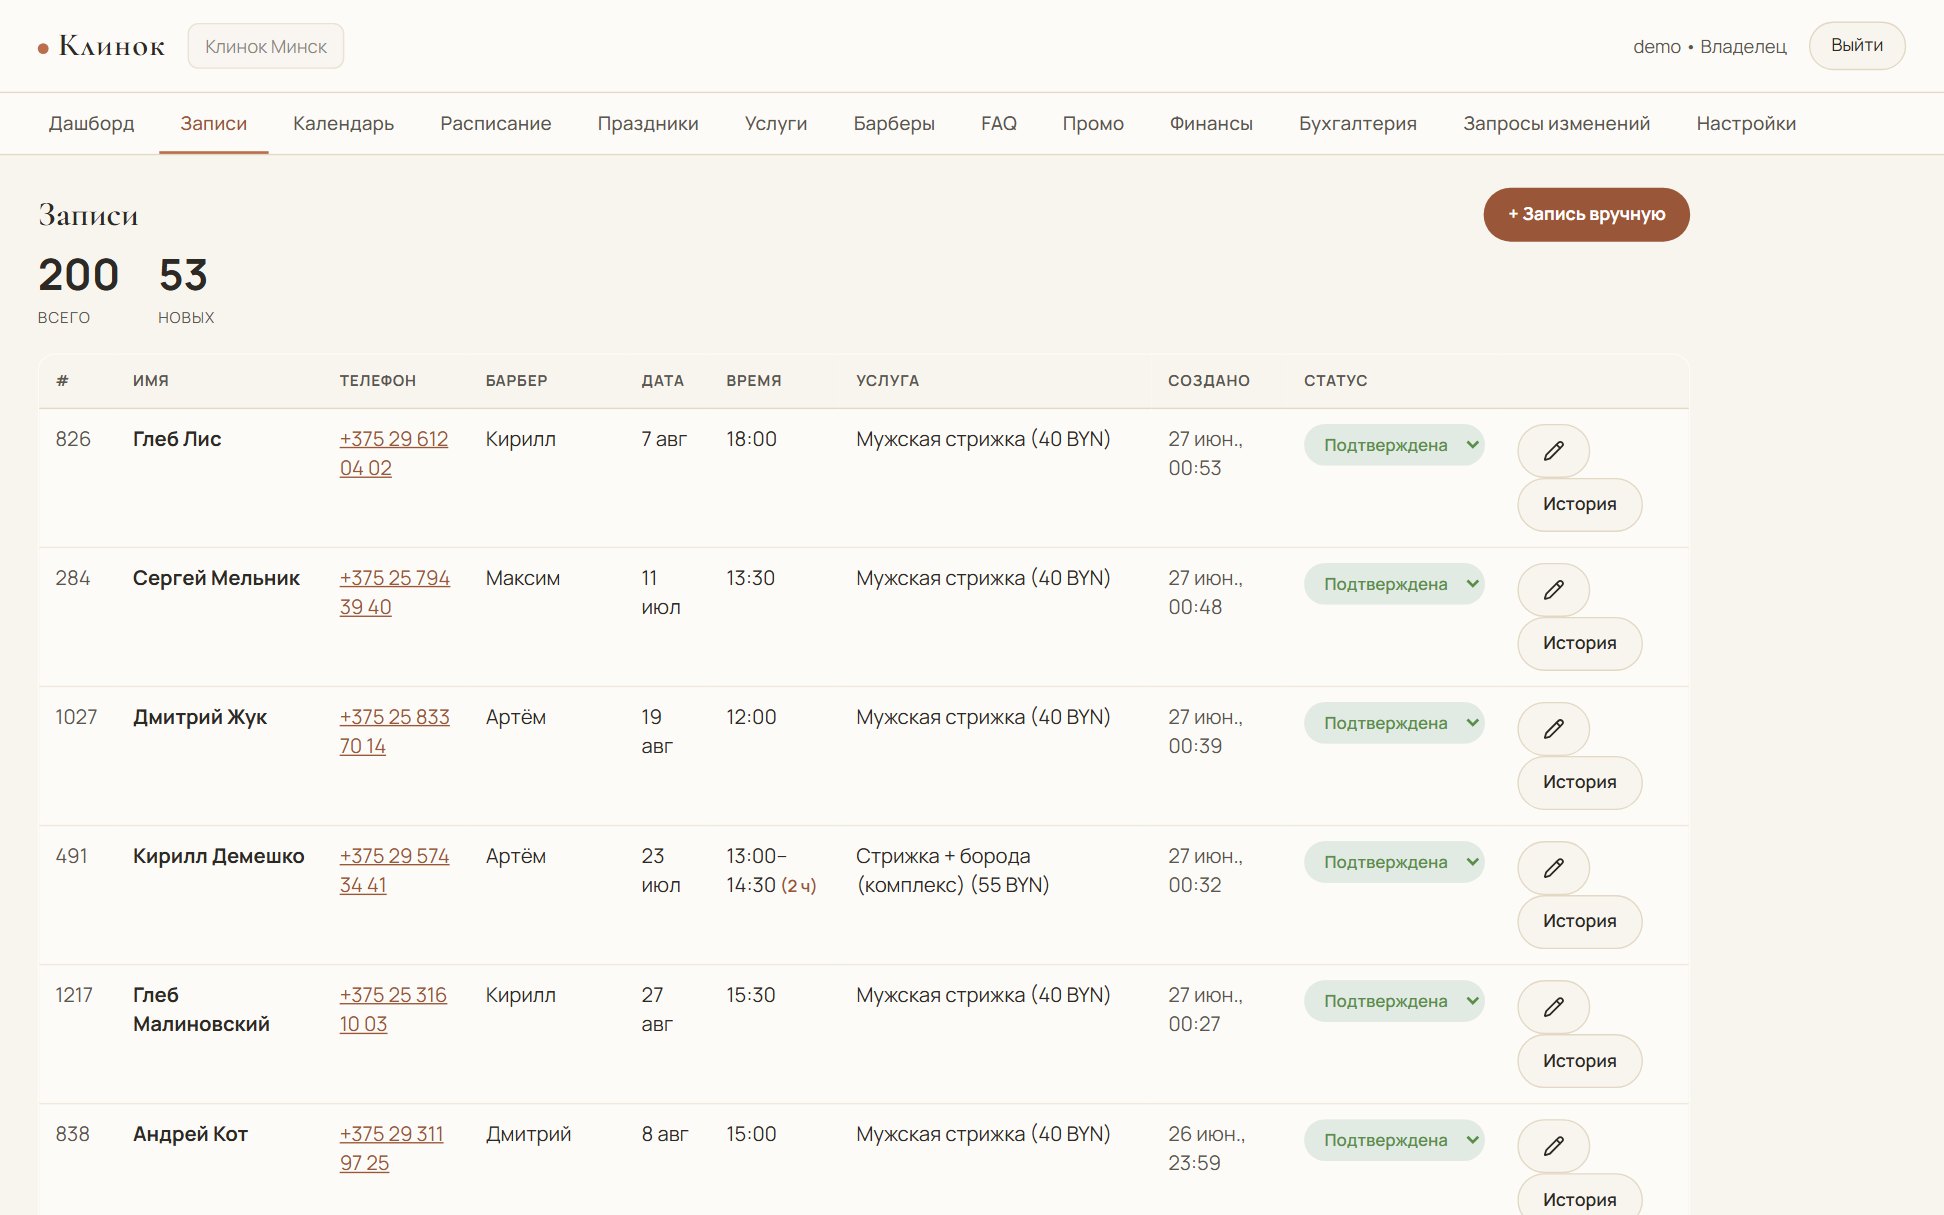This screenshot has height=1215, width=1944.
Task: Go to the Услуги tab
Action: coord(776,123)
